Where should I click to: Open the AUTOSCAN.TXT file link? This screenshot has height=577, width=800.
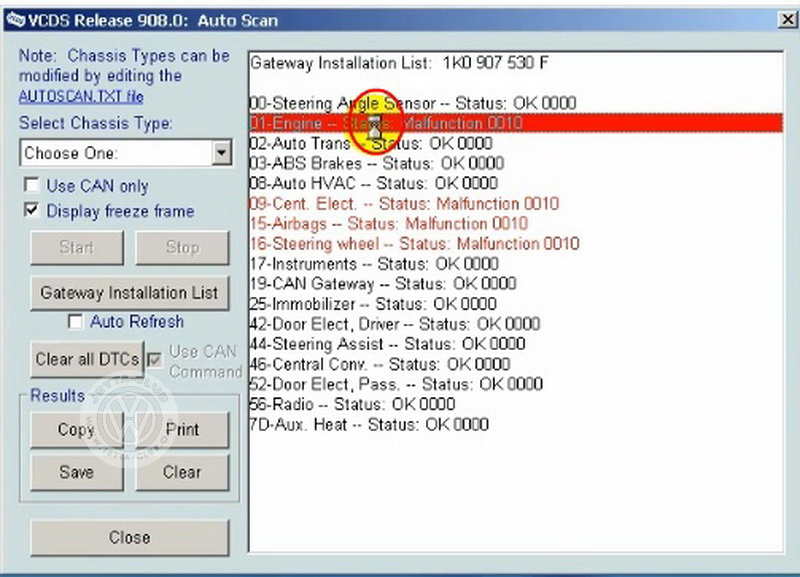[x=81, y=96]
